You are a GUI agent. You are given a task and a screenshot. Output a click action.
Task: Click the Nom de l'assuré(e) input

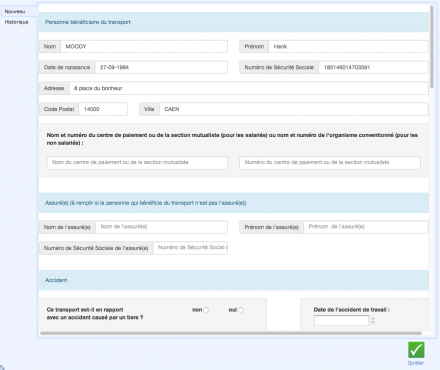click(162, 227)
